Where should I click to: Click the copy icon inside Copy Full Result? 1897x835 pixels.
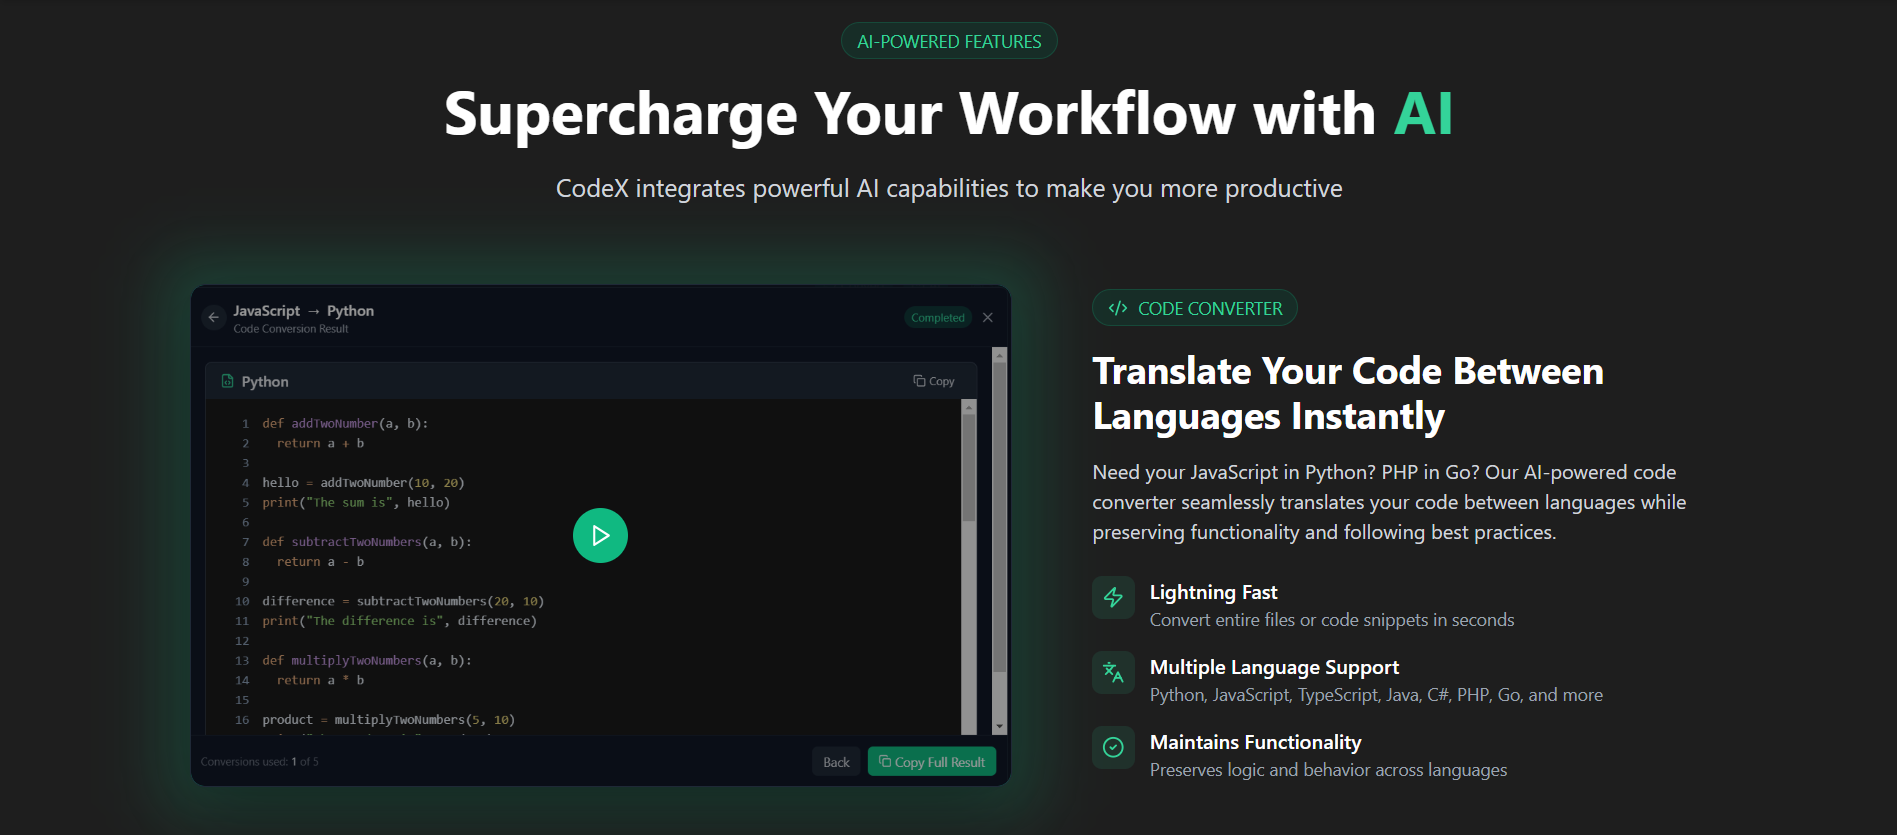(x=885, y=762)
